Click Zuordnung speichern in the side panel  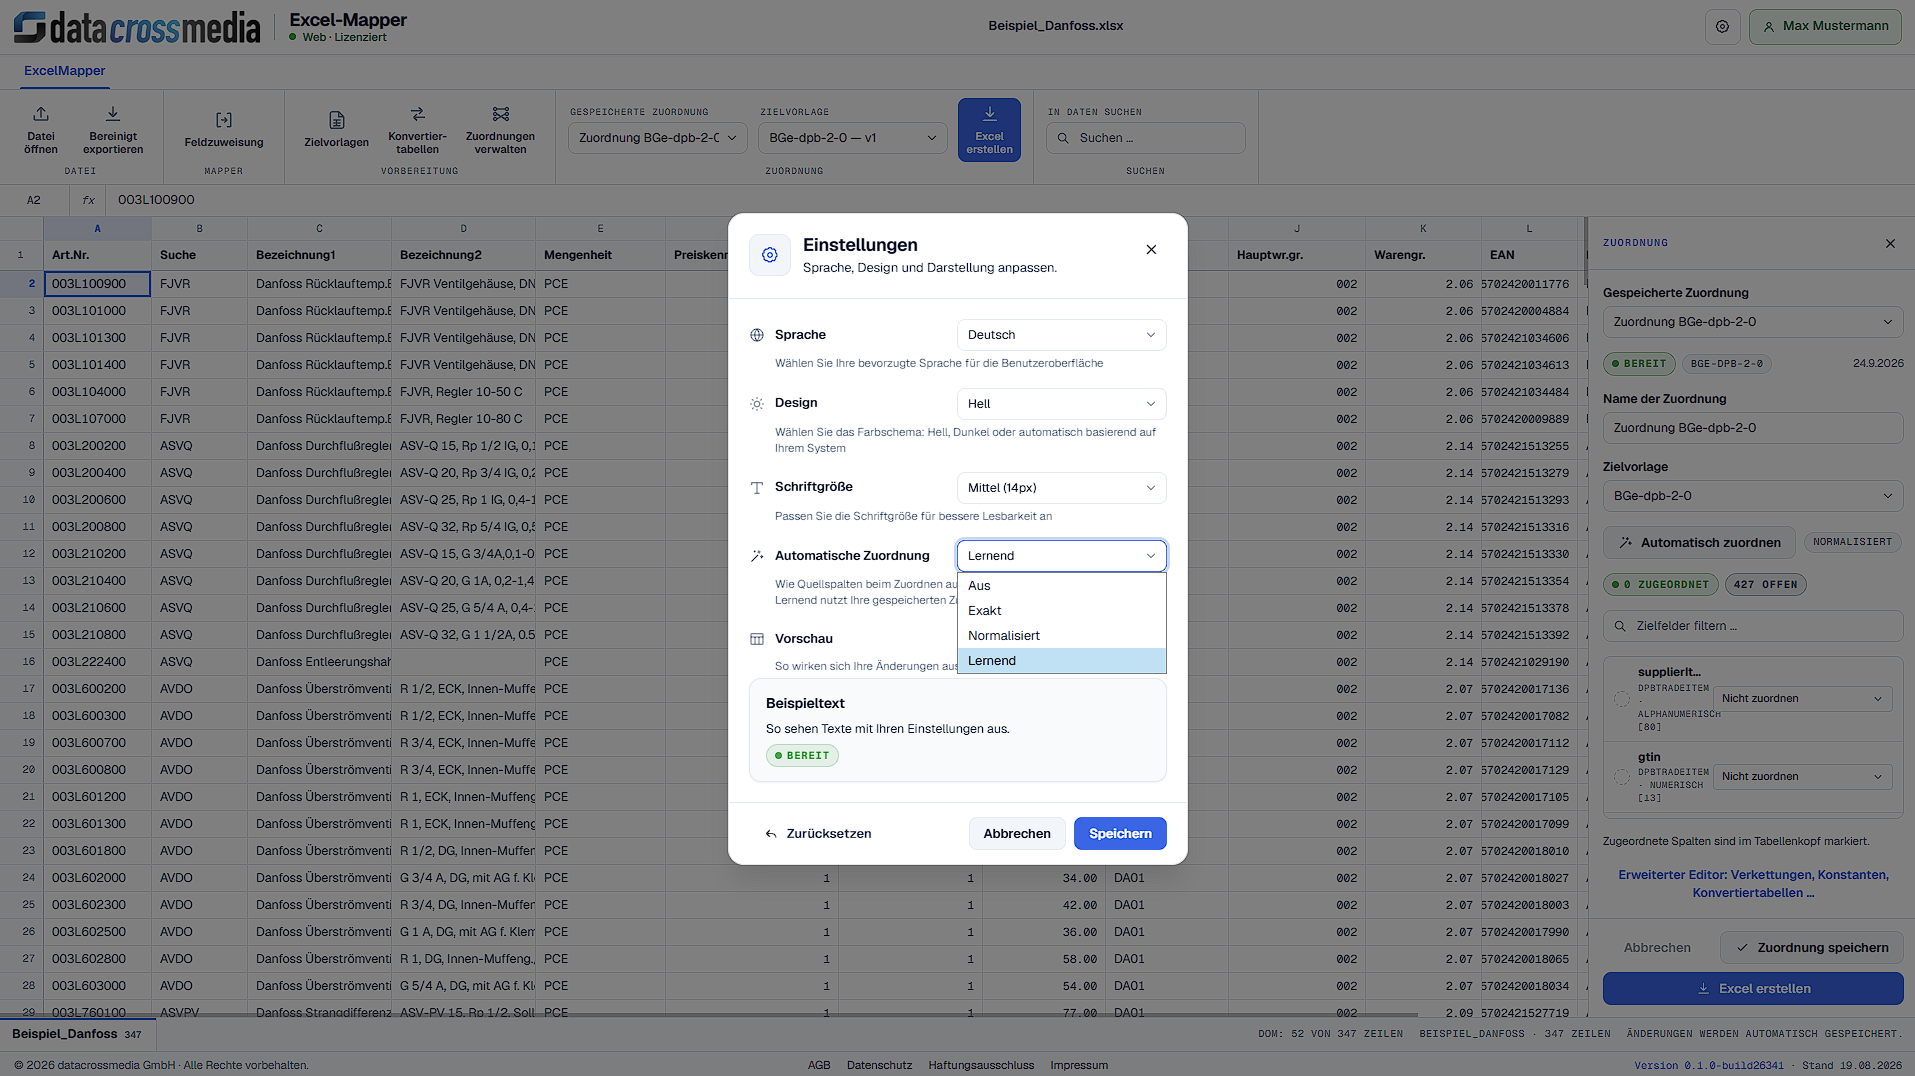coord(1811,948)
